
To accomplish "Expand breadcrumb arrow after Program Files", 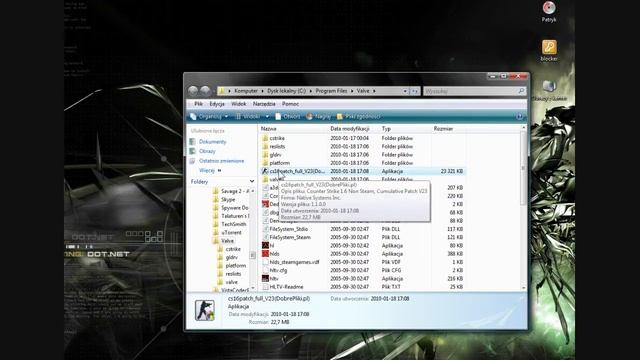I will click(352, 91).
